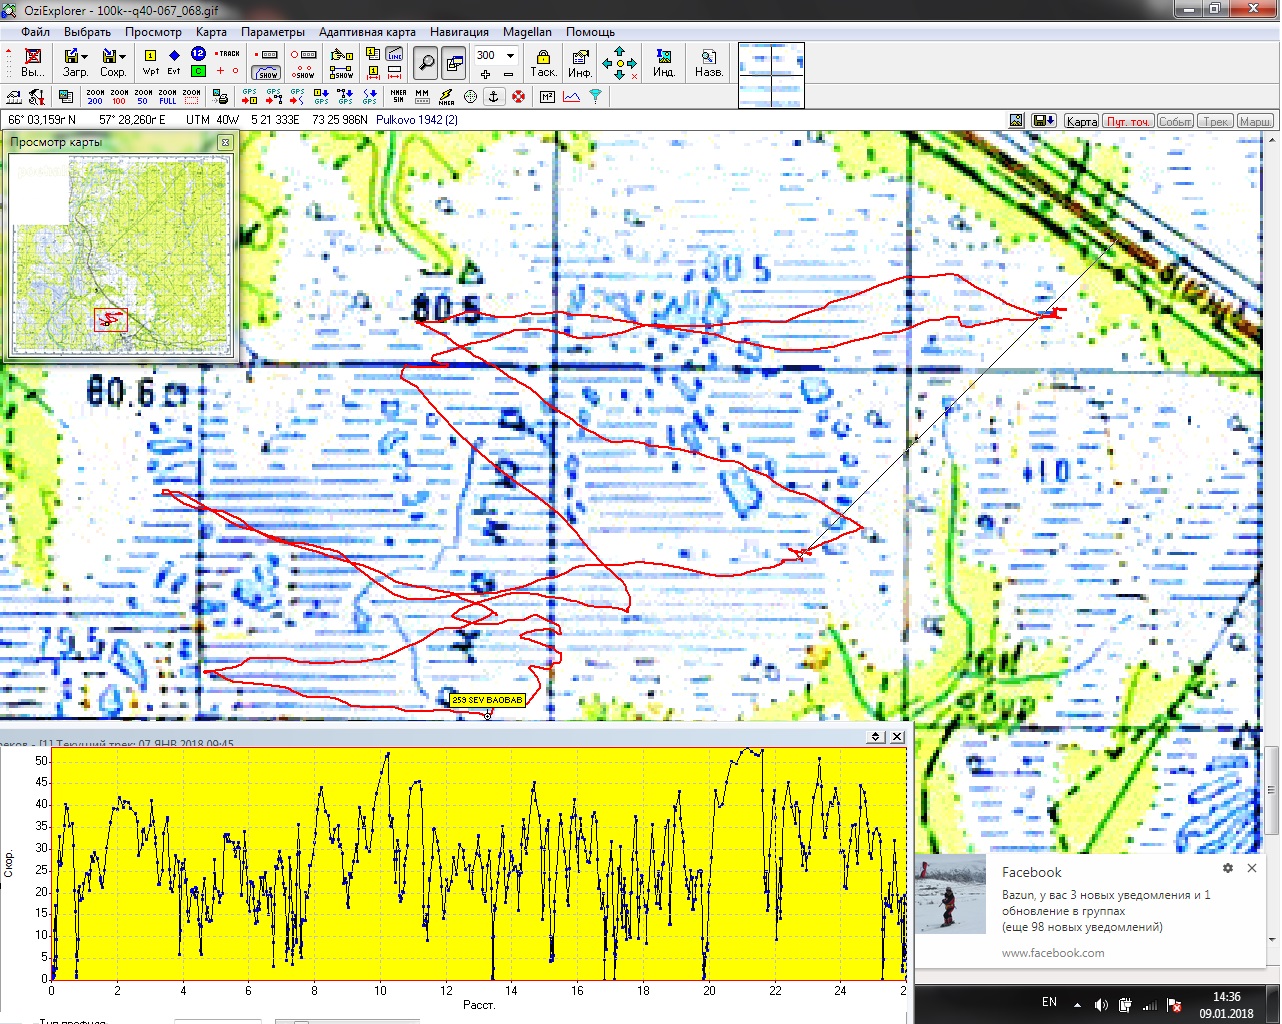This screenshot has height=1024, width=1282.
Task: Expand the Загр. load dropdown arrow
Action: point(85,57)
